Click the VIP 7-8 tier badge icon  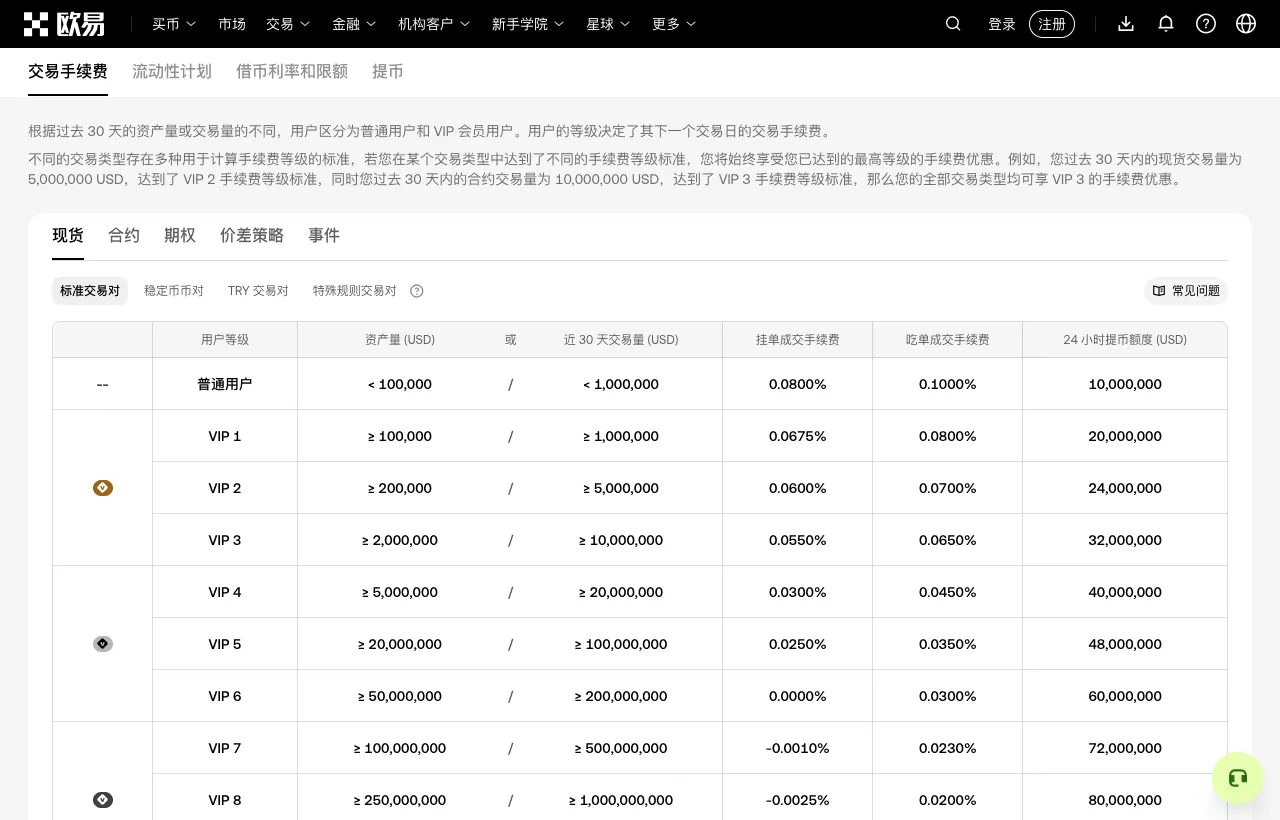pyautogui.click(x=103, y=800)
